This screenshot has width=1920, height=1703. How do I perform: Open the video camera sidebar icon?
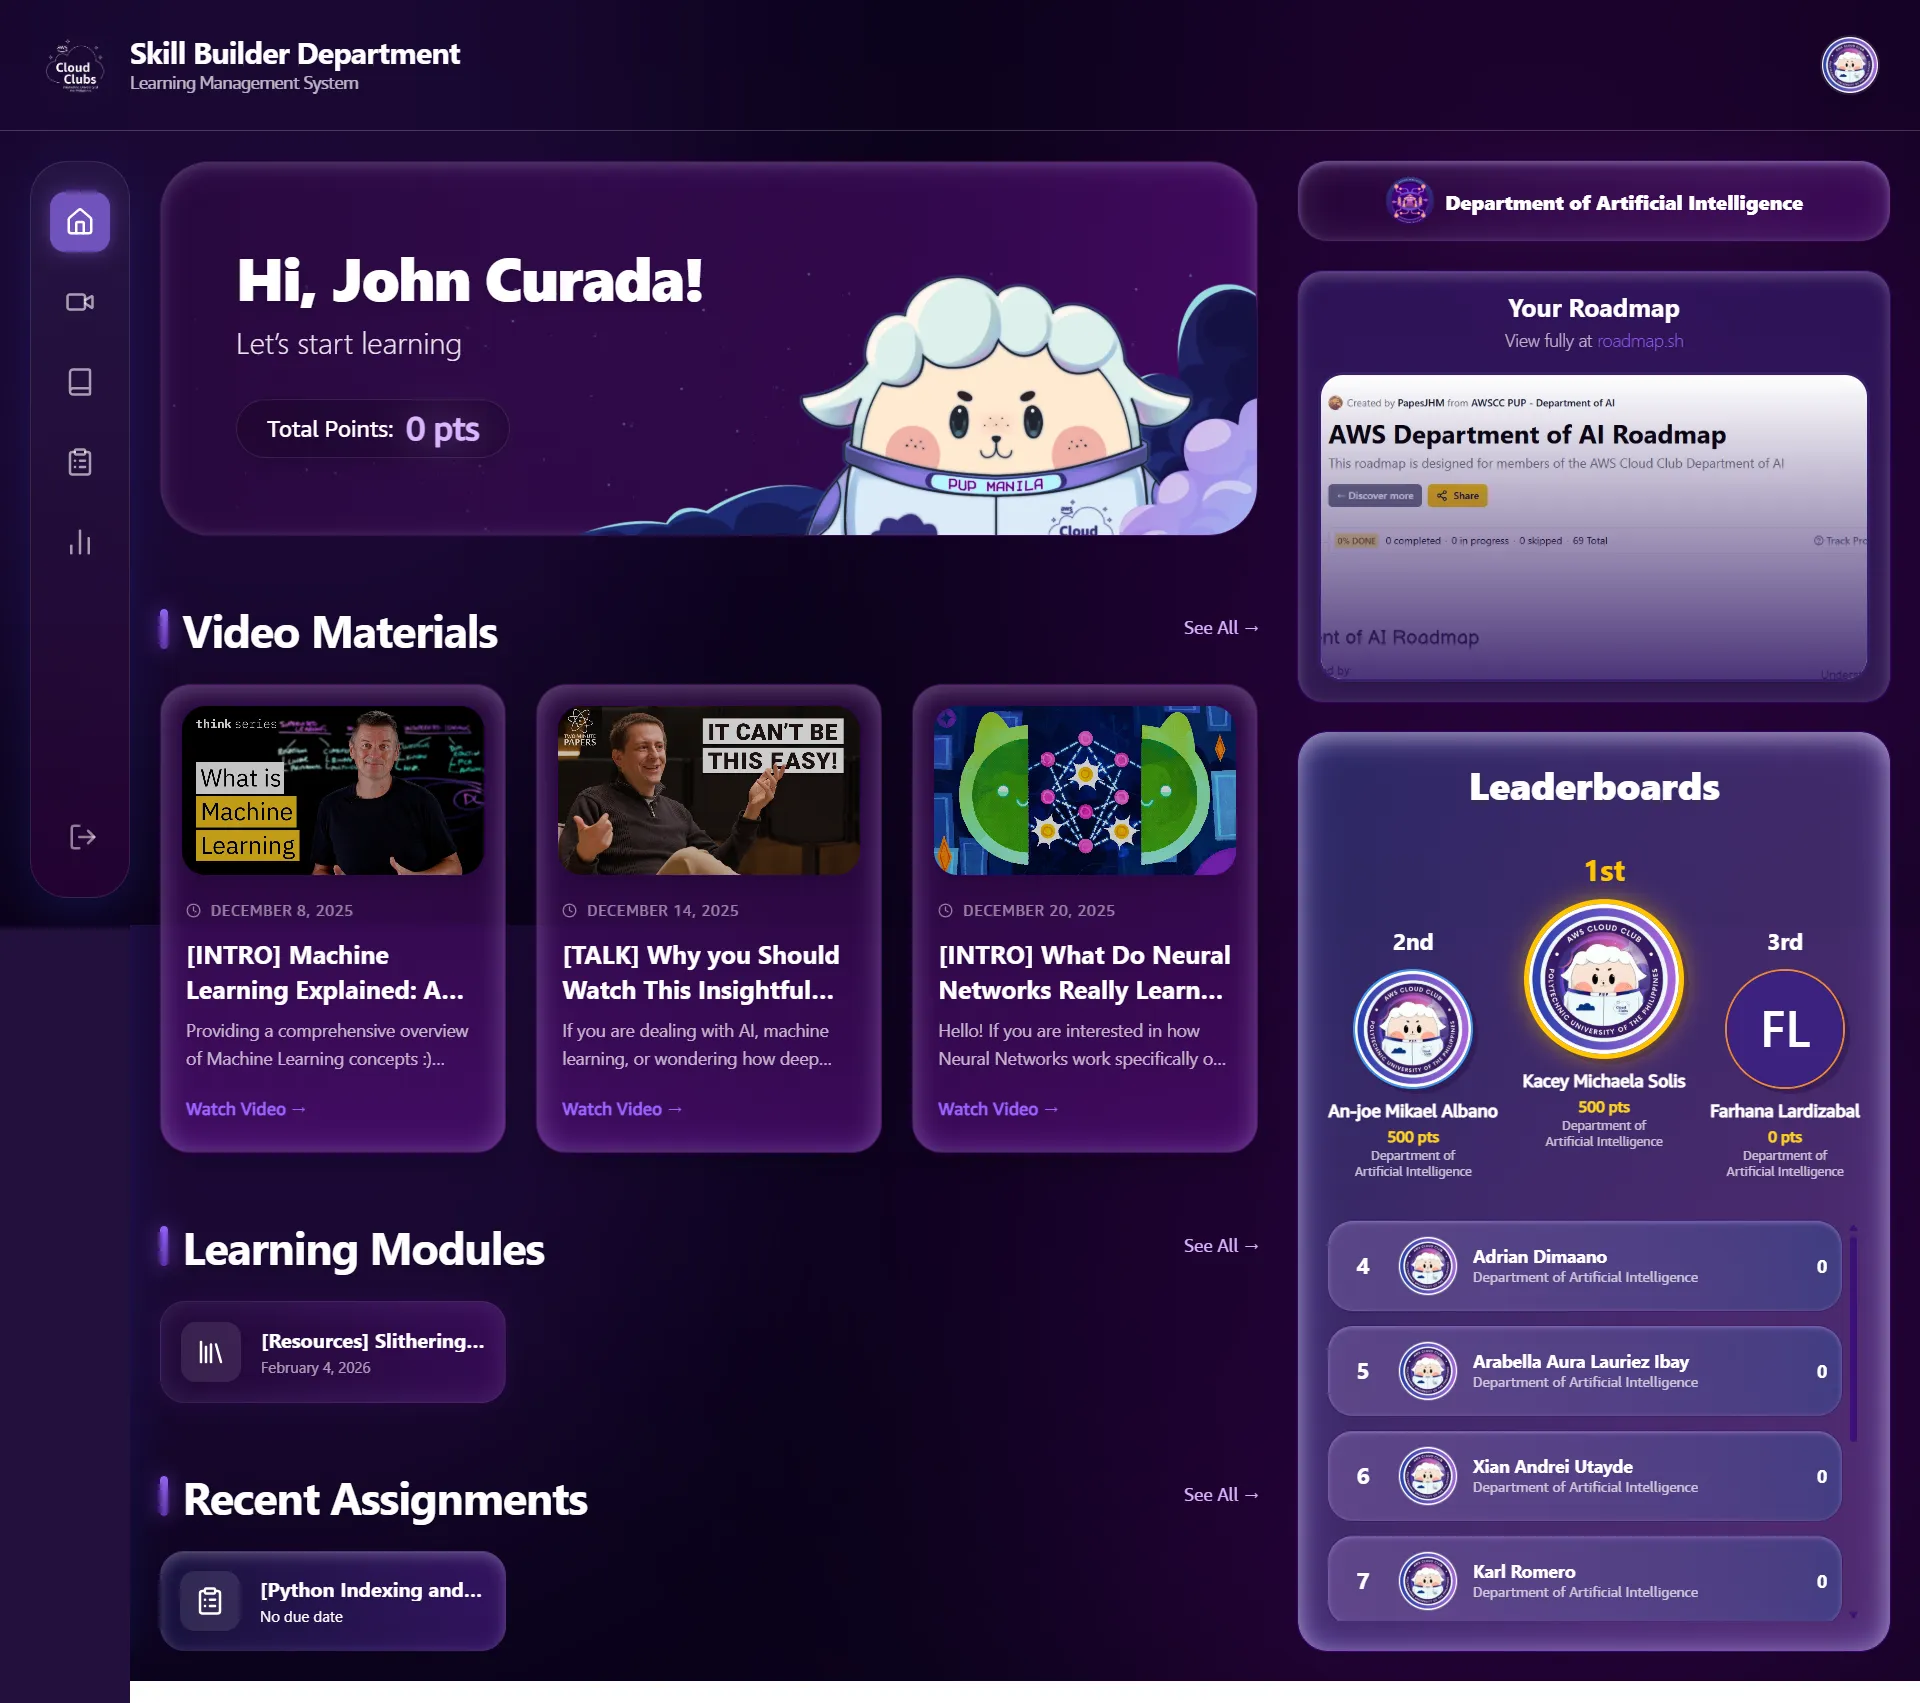pyautogui.click(x=80, y=302)
